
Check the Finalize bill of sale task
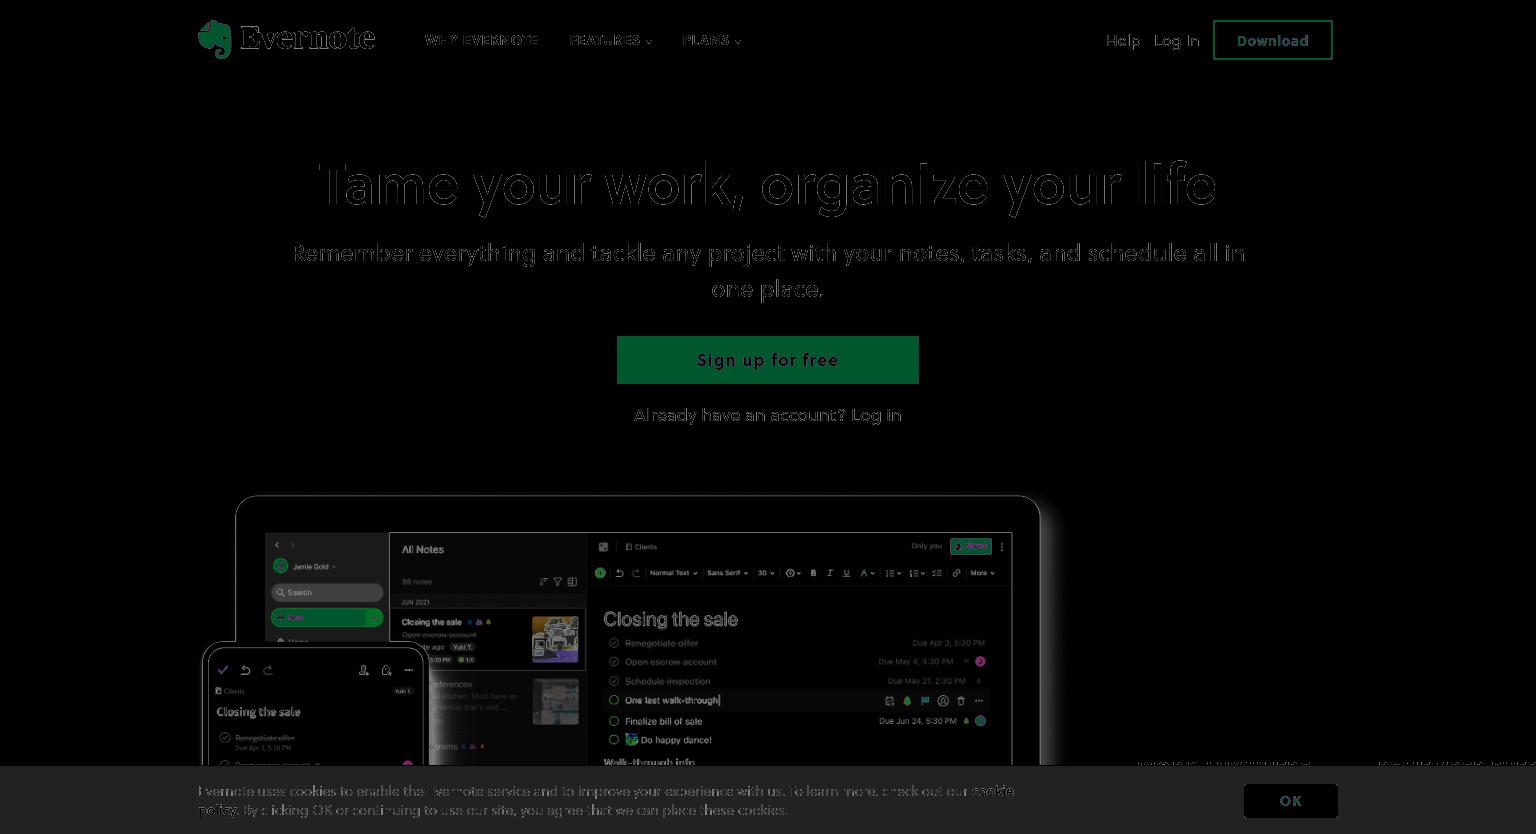(x=614, y=721)
